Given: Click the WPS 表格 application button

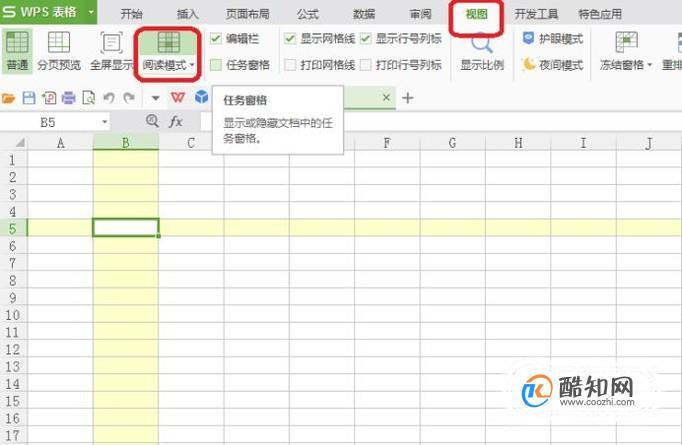Looking at the screenshot, I should pyautogui.click(x=49, y=12).
